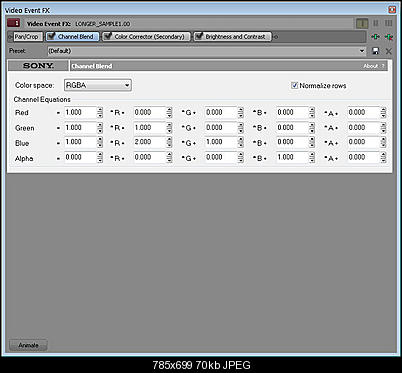Select the Color Corrector (Secondary) tab
402x373 pixels.
pyautogui.click(x=146, y=37)
